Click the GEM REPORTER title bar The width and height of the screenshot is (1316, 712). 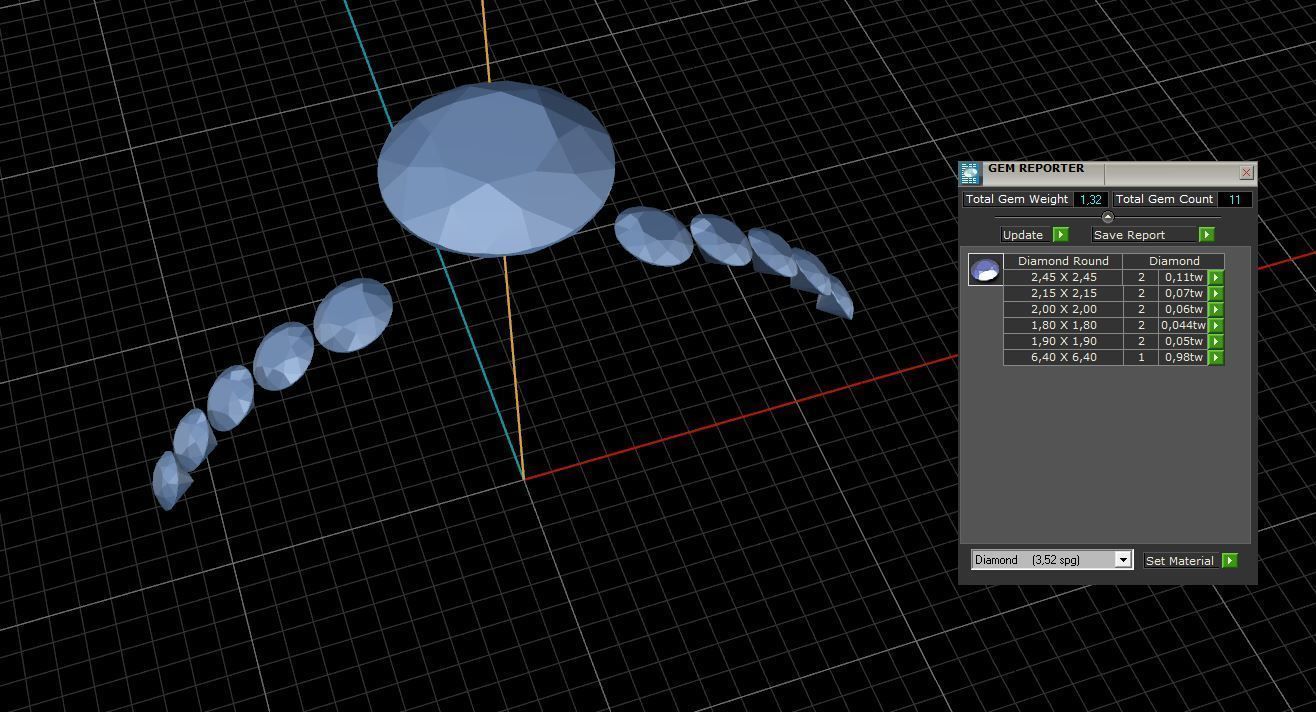coord(1108,172)
